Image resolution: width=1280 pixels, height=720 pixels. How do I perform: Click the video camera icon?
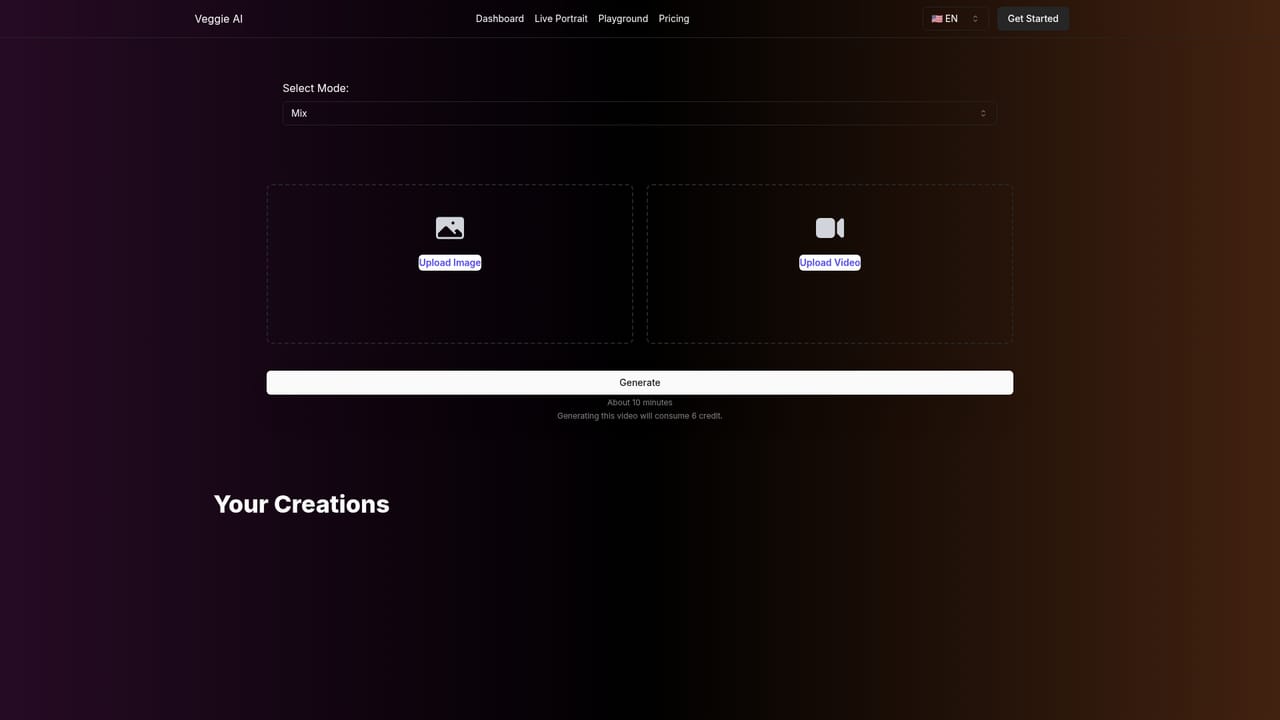pos(830,228)
